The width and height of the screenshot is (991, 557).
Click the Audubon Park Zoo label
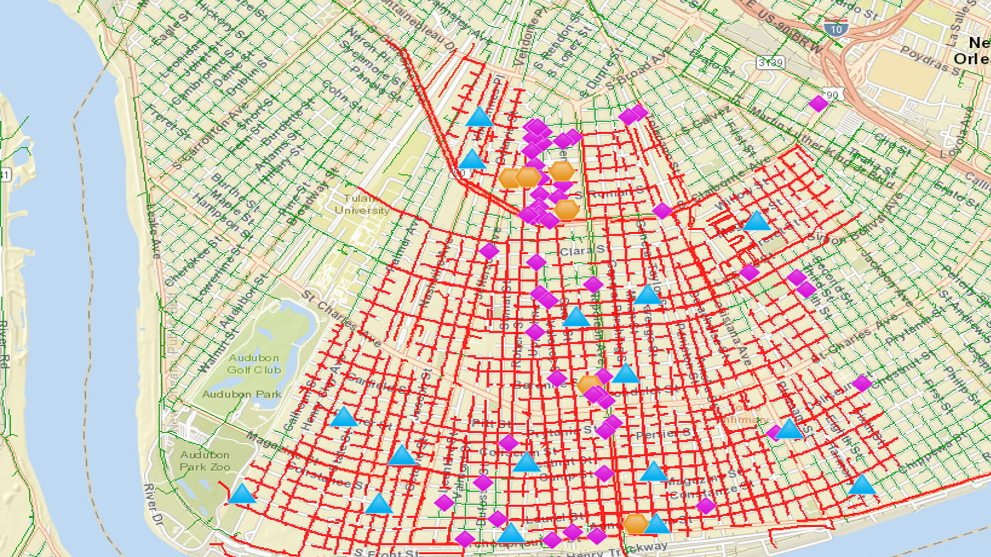(205, 461)
